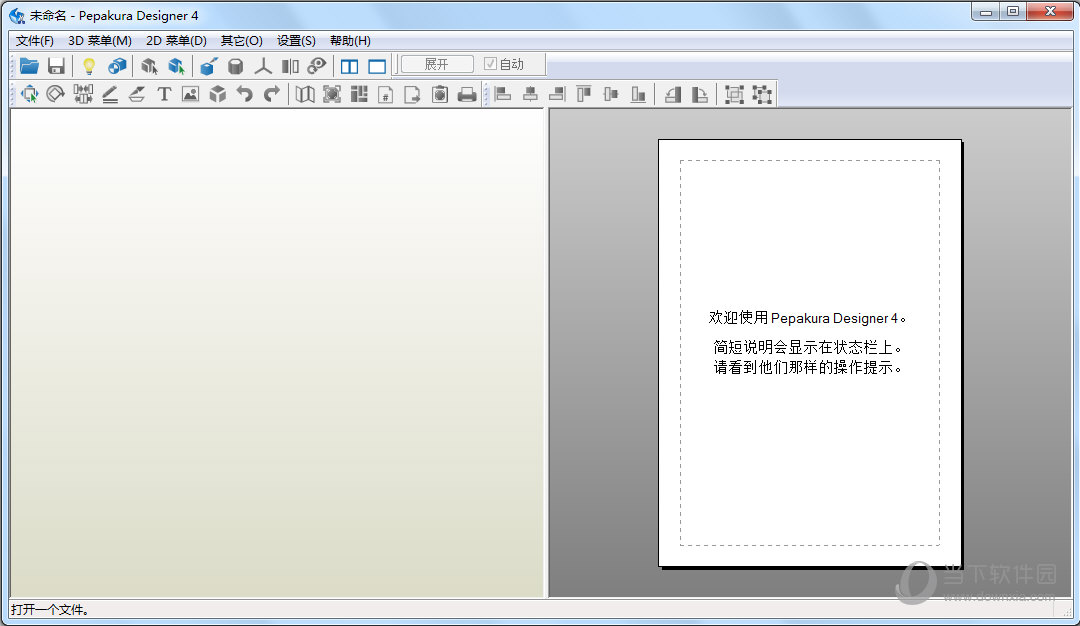Click the join/disjoin faces icon
This screenshot has width=1080, height=626.
click(x=83, y=94)
